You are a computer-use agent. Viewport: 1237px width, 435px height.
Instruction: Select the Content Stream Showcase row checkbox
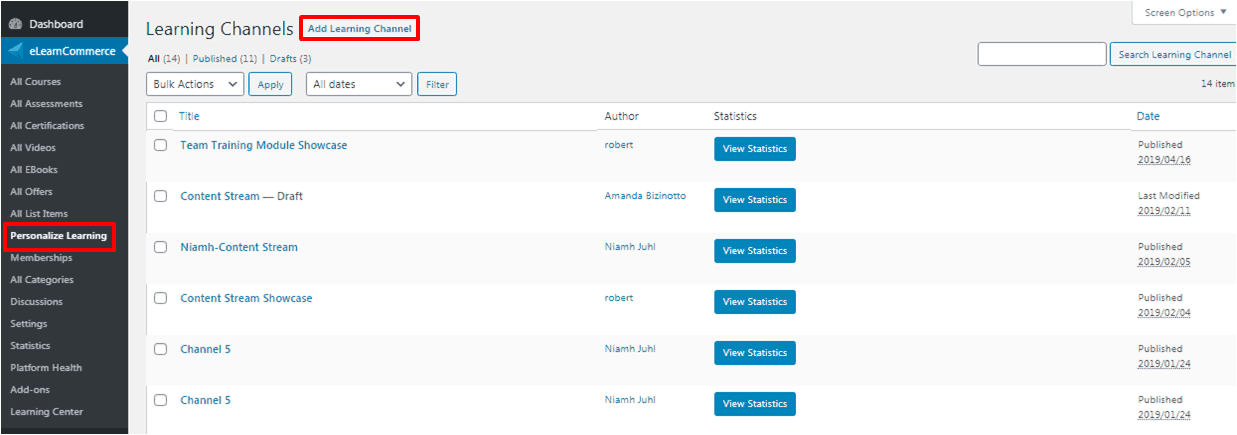tap(160, 298)
